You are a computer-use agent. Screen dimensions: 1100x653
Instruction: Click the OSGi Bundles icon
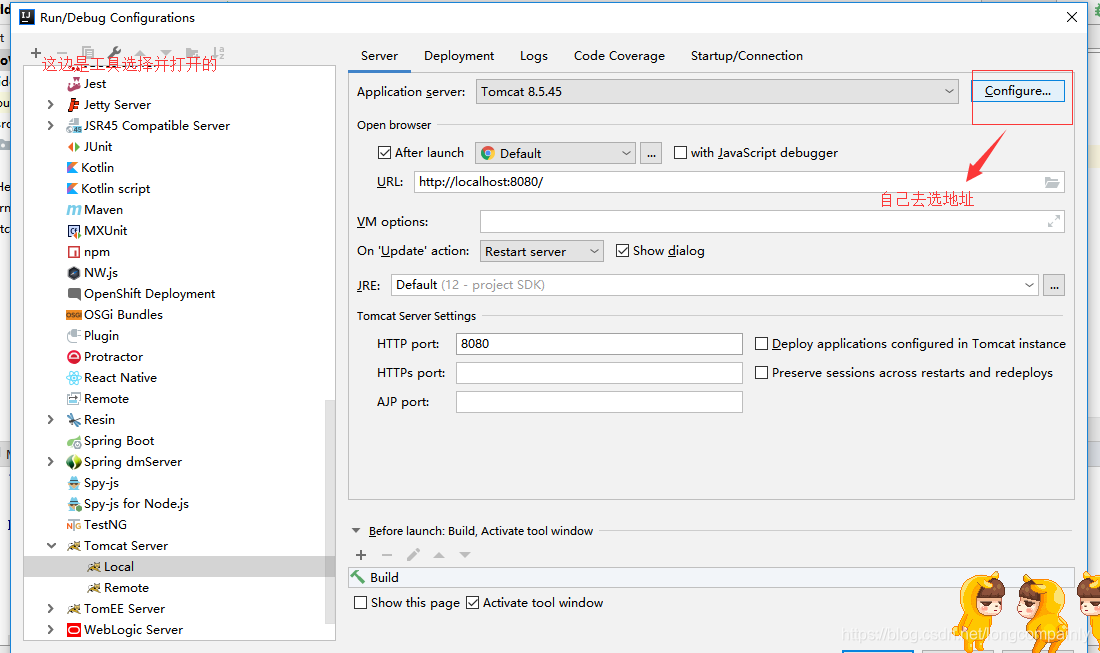(x=74, y=315)
